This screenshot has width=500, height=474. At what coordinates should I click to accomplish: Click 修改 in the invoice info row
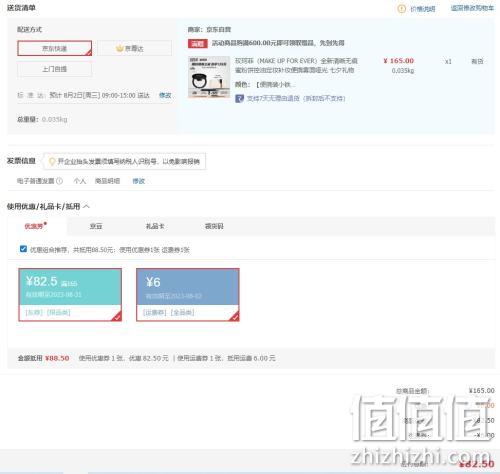pos(139,181)
